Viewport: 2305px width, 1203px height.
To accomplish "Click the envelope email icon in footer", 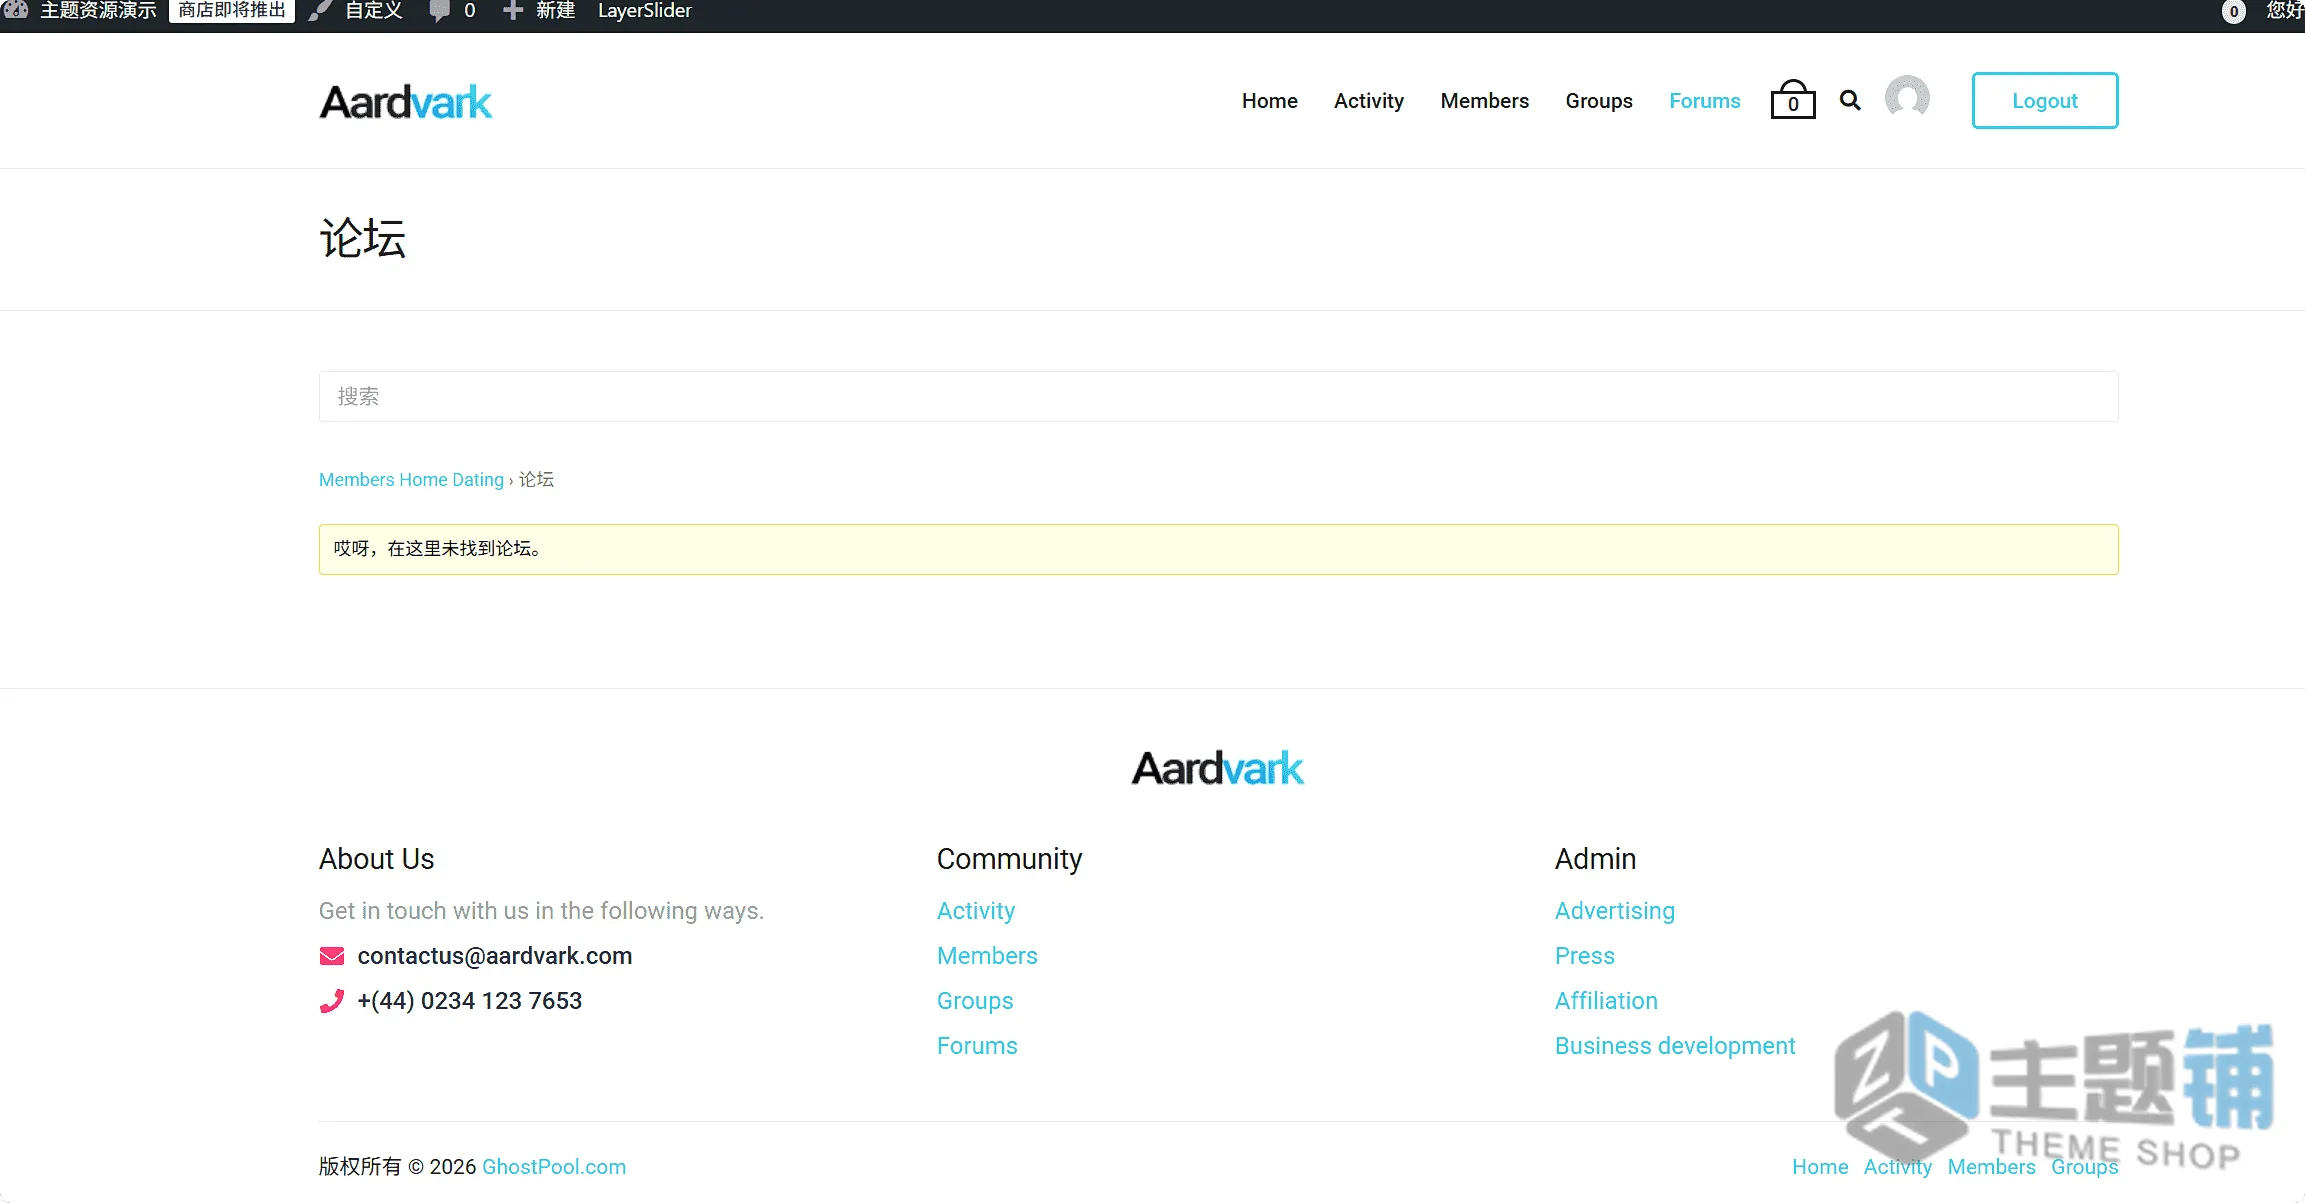I will tap(331, 956).
